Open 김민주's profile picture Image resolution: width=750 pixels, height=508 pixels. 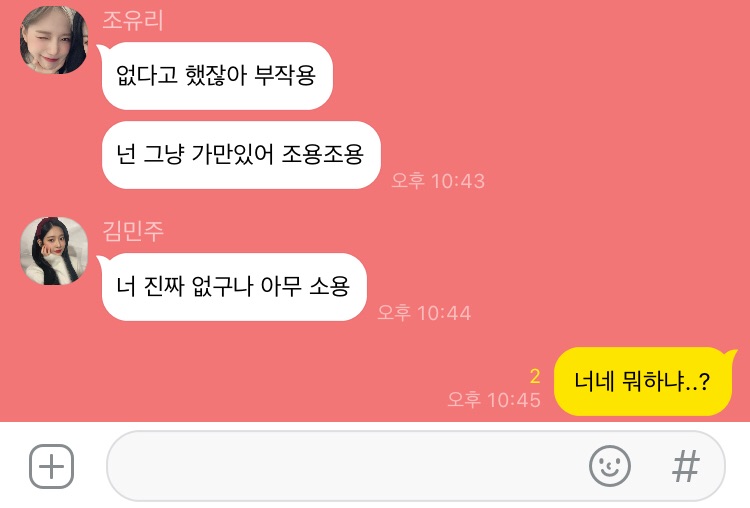pyautogui.click(x=54, y=251)
